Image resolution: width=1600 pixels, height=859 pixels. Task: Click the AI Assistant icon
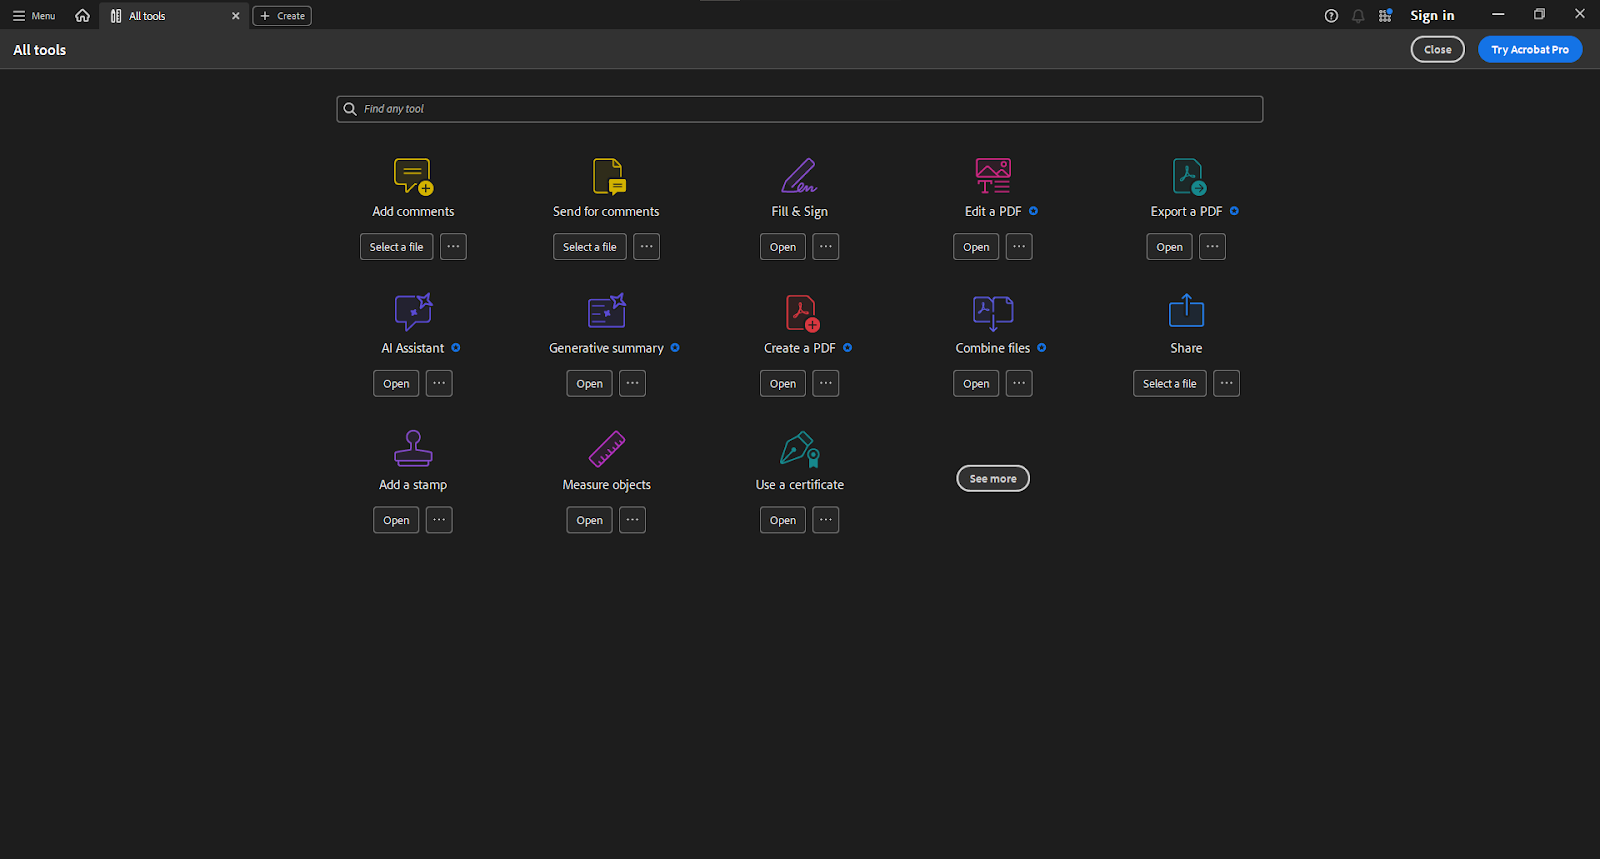[413, 312]
